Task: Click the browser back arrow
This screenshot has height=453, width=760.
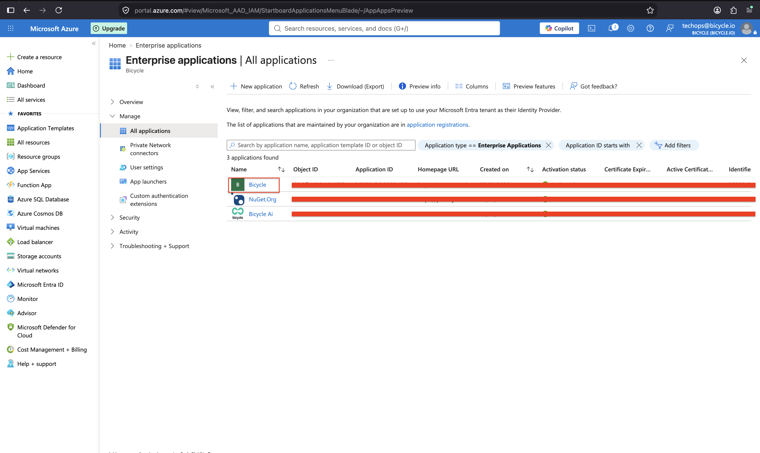Action: [27, 10]
